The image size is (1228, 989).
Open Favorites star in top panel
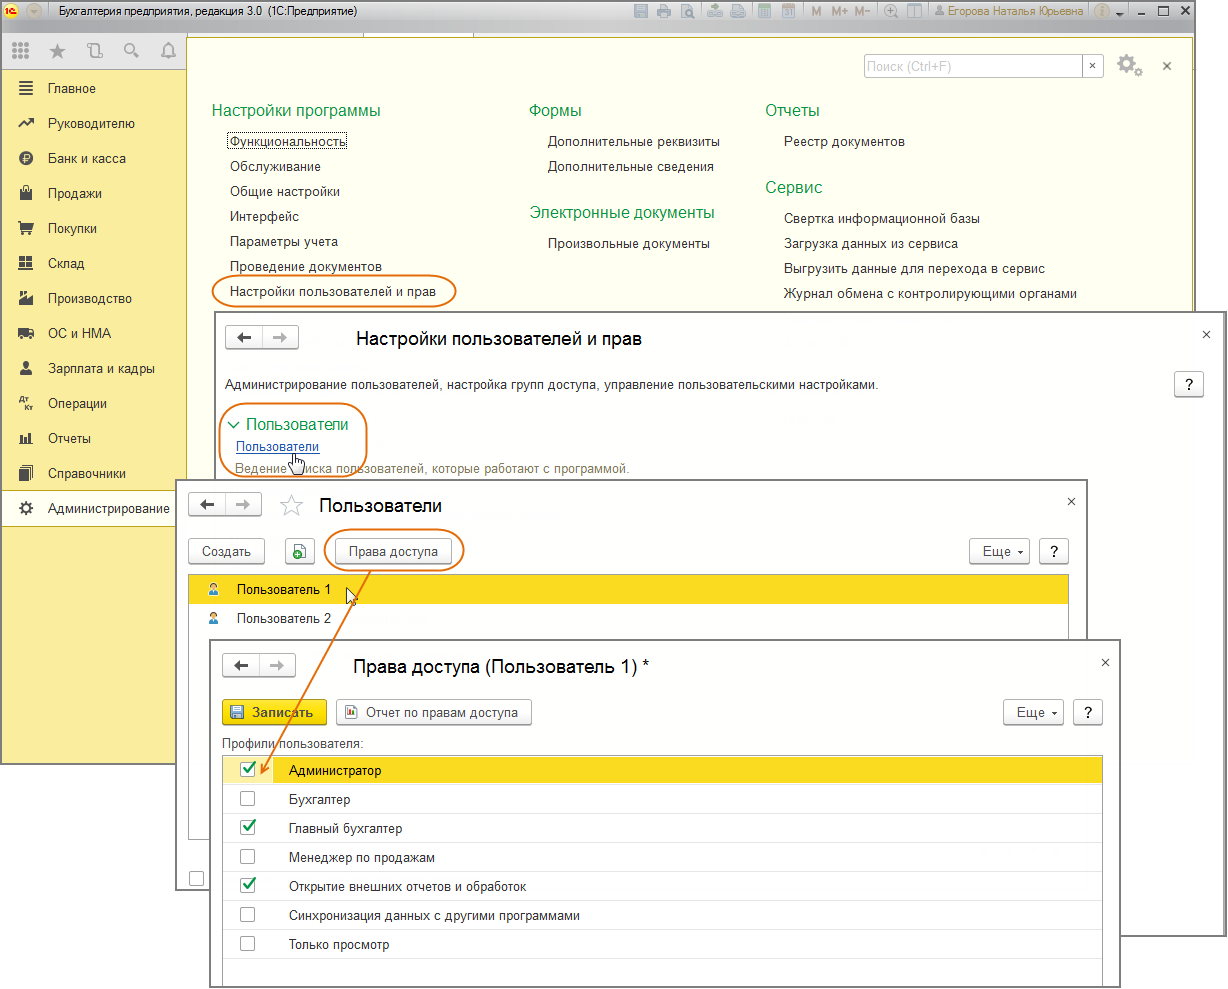[57, 50]
